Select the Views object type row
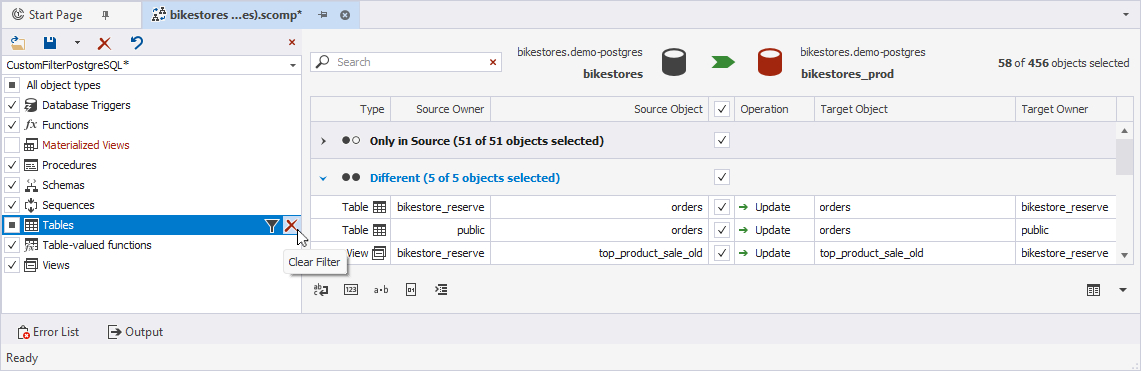This screenshot has height=371, width=1141. coord(151,266)
